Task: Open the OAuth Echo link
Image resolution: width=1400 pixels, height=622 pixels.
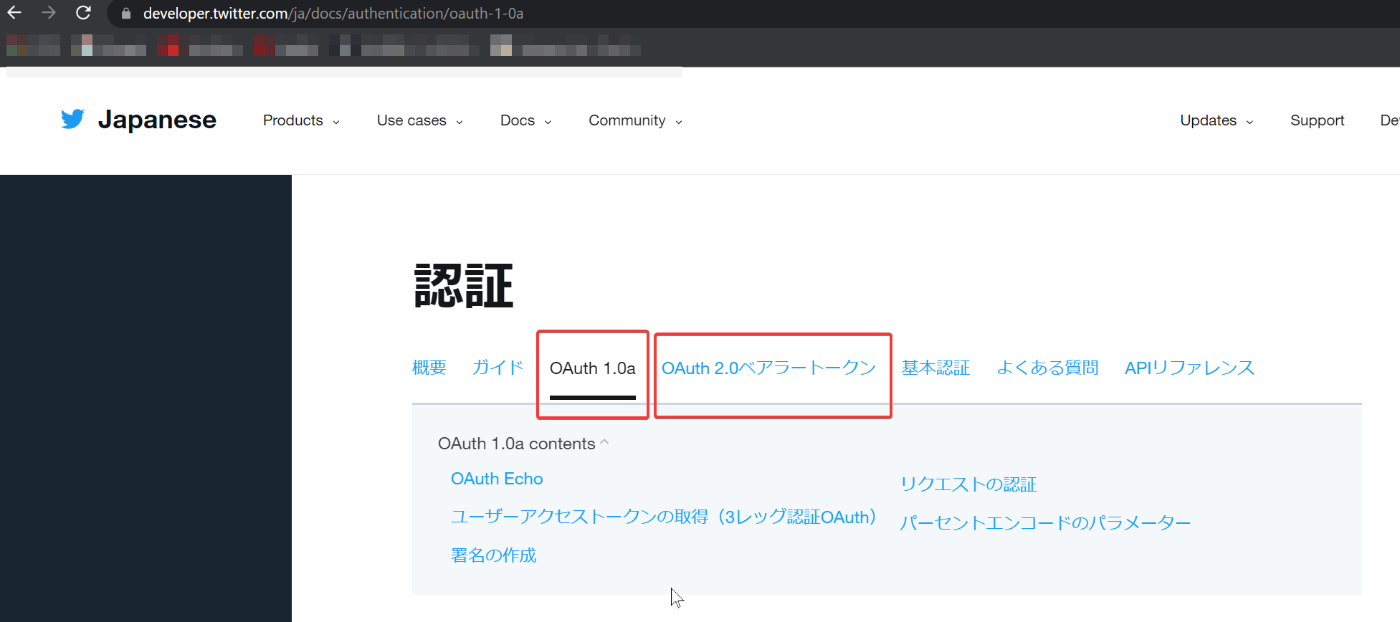Action: click(x=497, y=479)
